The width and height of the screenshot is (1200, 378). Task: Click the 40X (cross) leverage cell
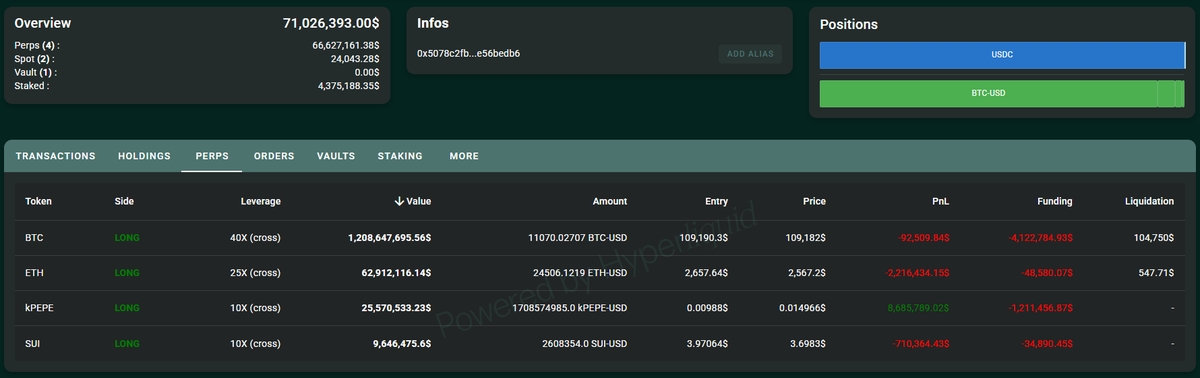pos(255,238)
